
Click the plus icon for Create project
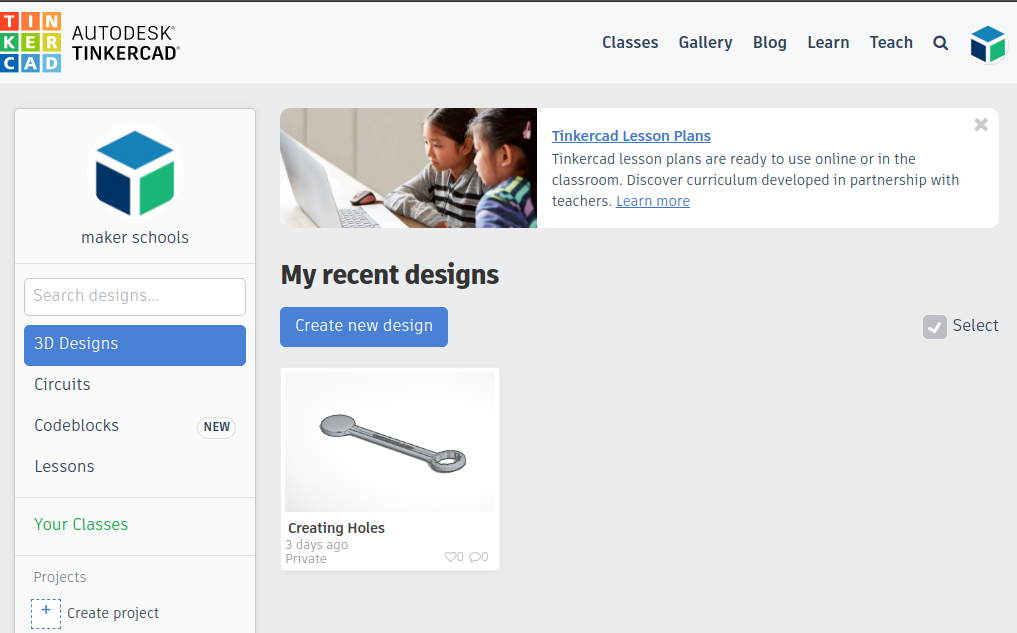[46, 614]
